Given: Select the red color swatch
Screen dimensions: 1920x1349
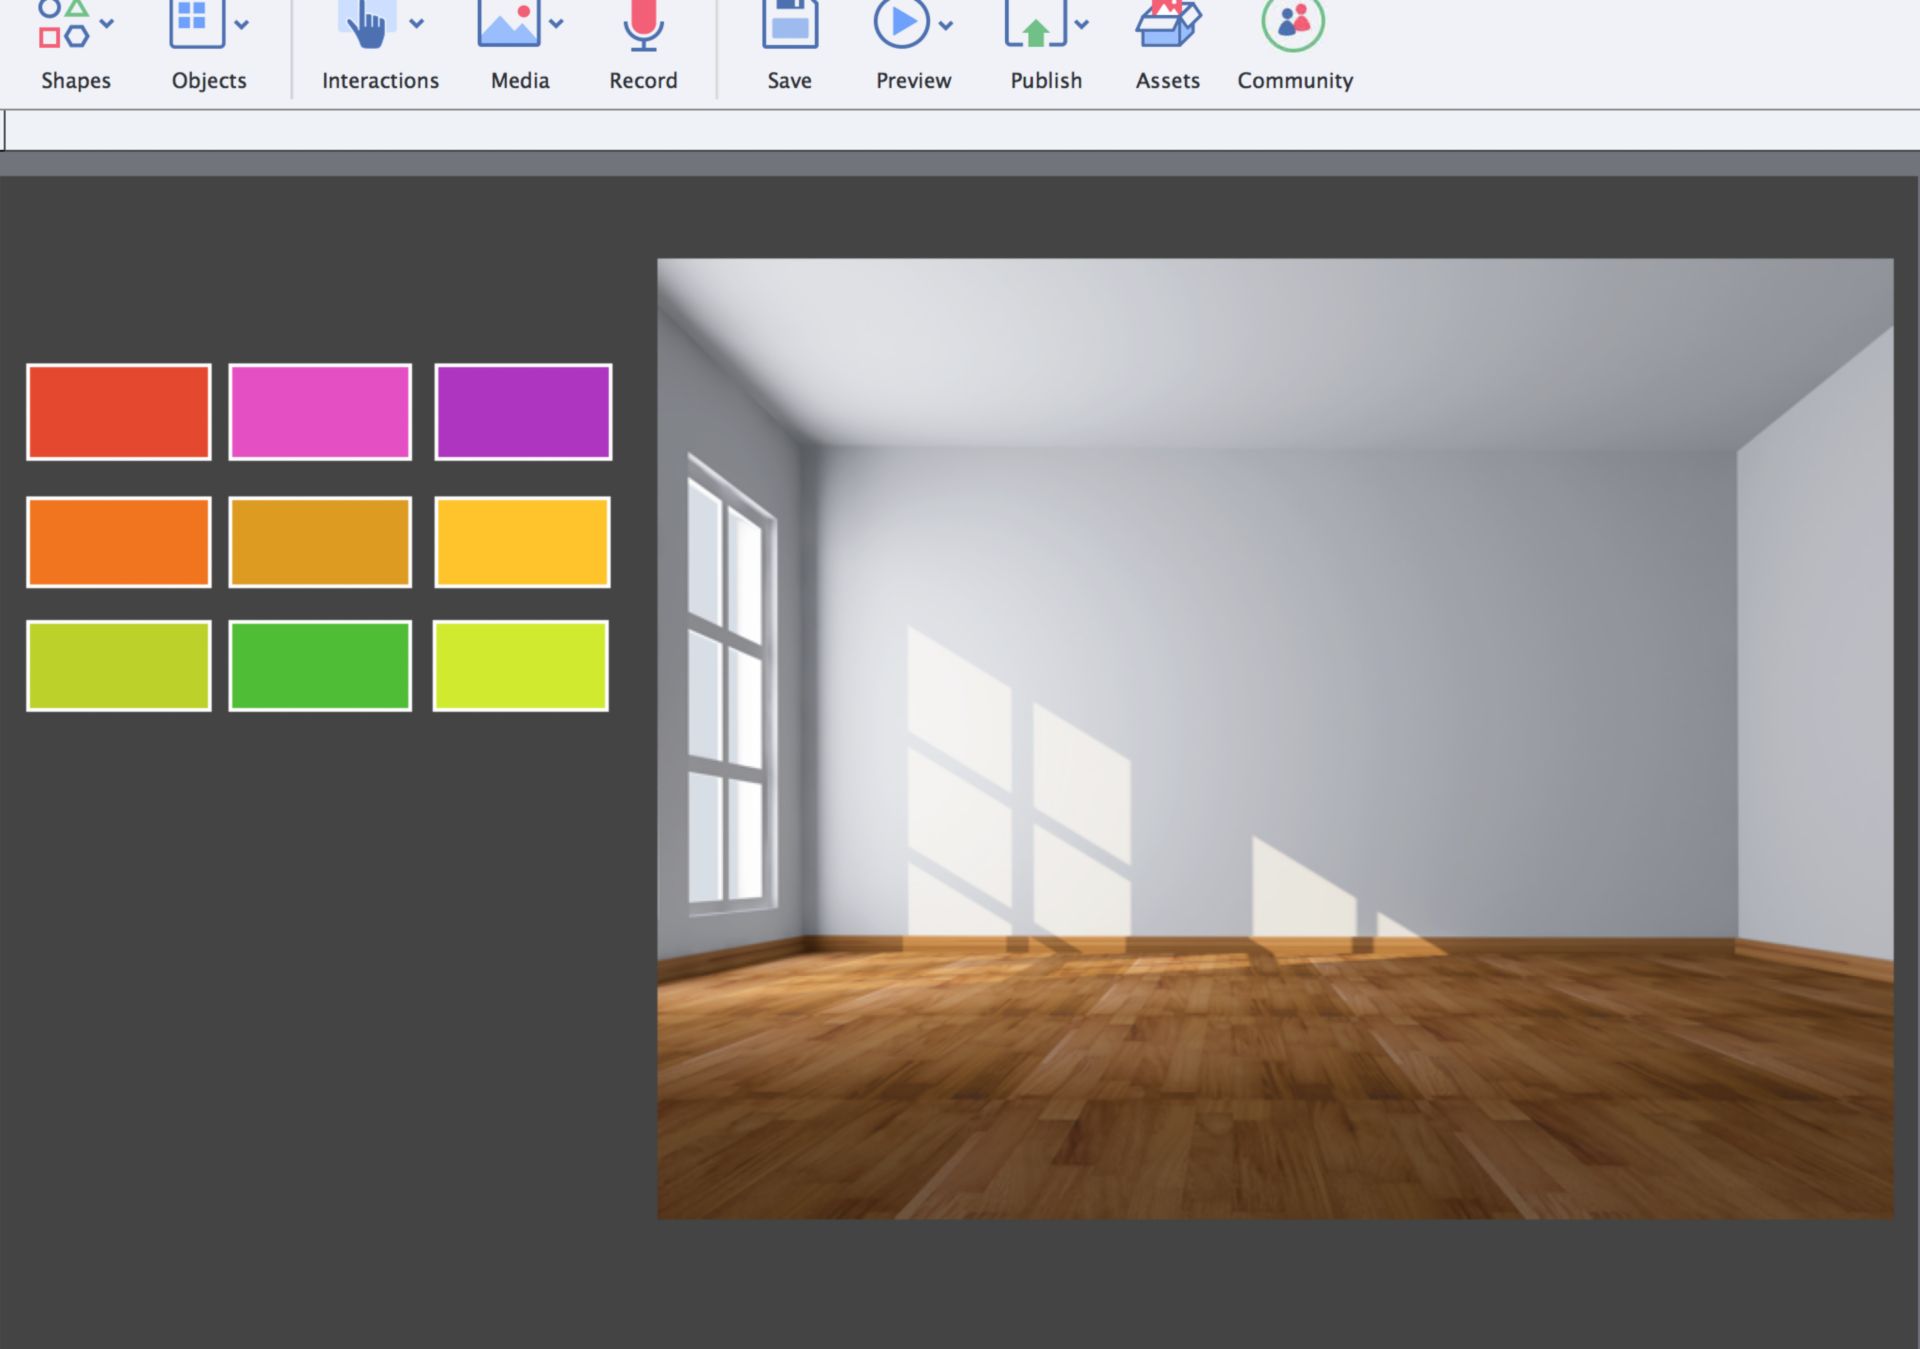Looking at the screenshot, I should [119, 412].
